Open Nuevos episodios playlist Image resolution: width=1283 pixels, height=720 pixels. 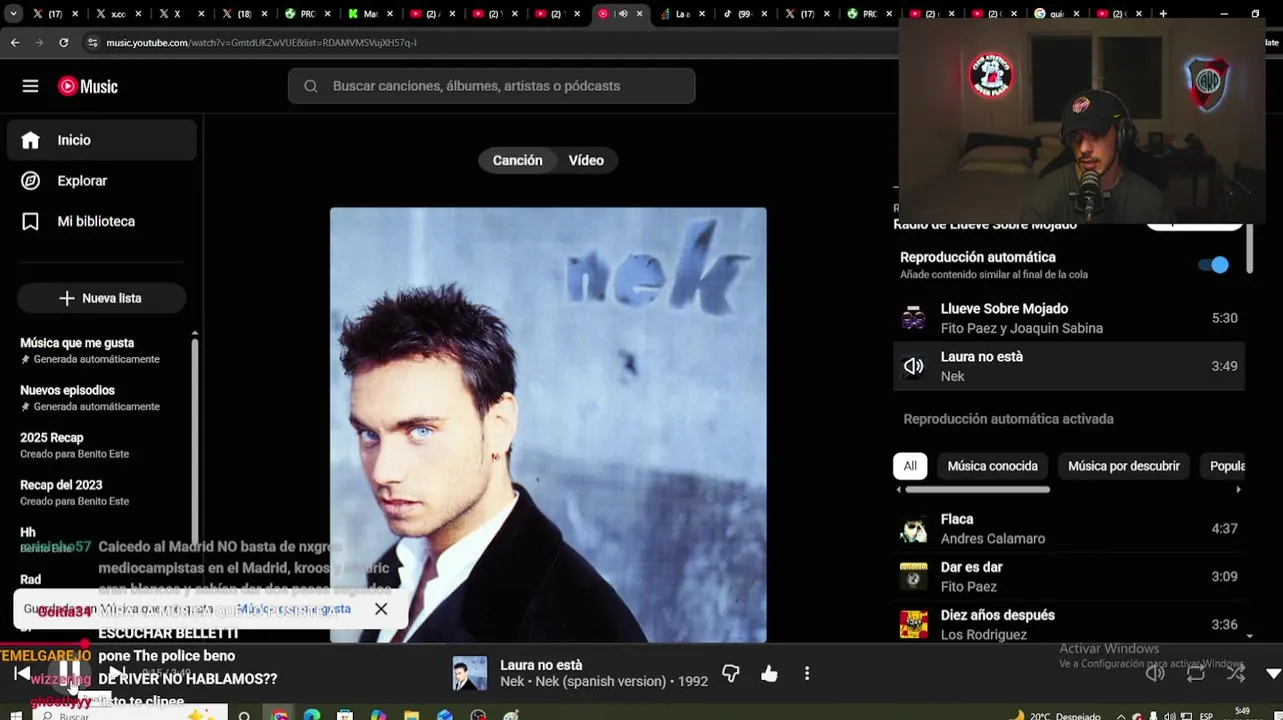[x=90, y=398]
